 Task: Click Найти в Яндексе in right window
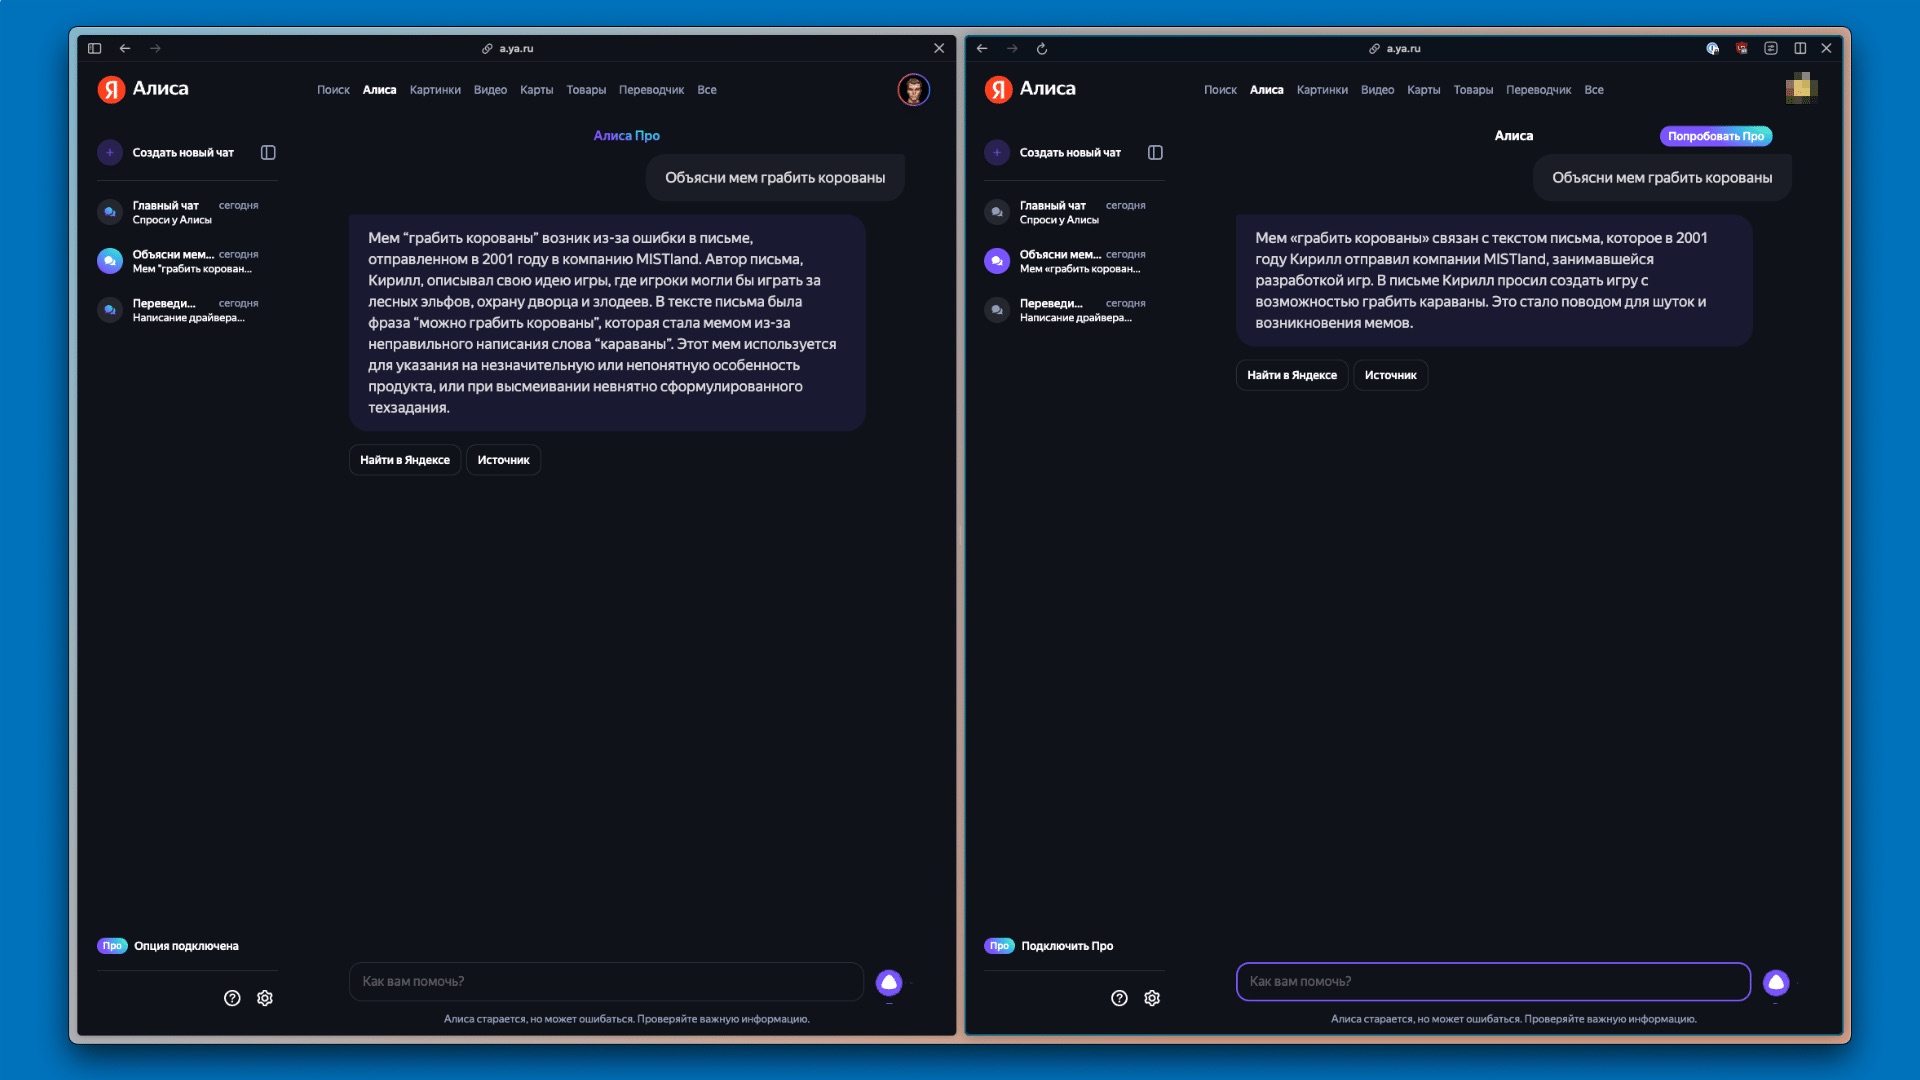click(1292, 375)
